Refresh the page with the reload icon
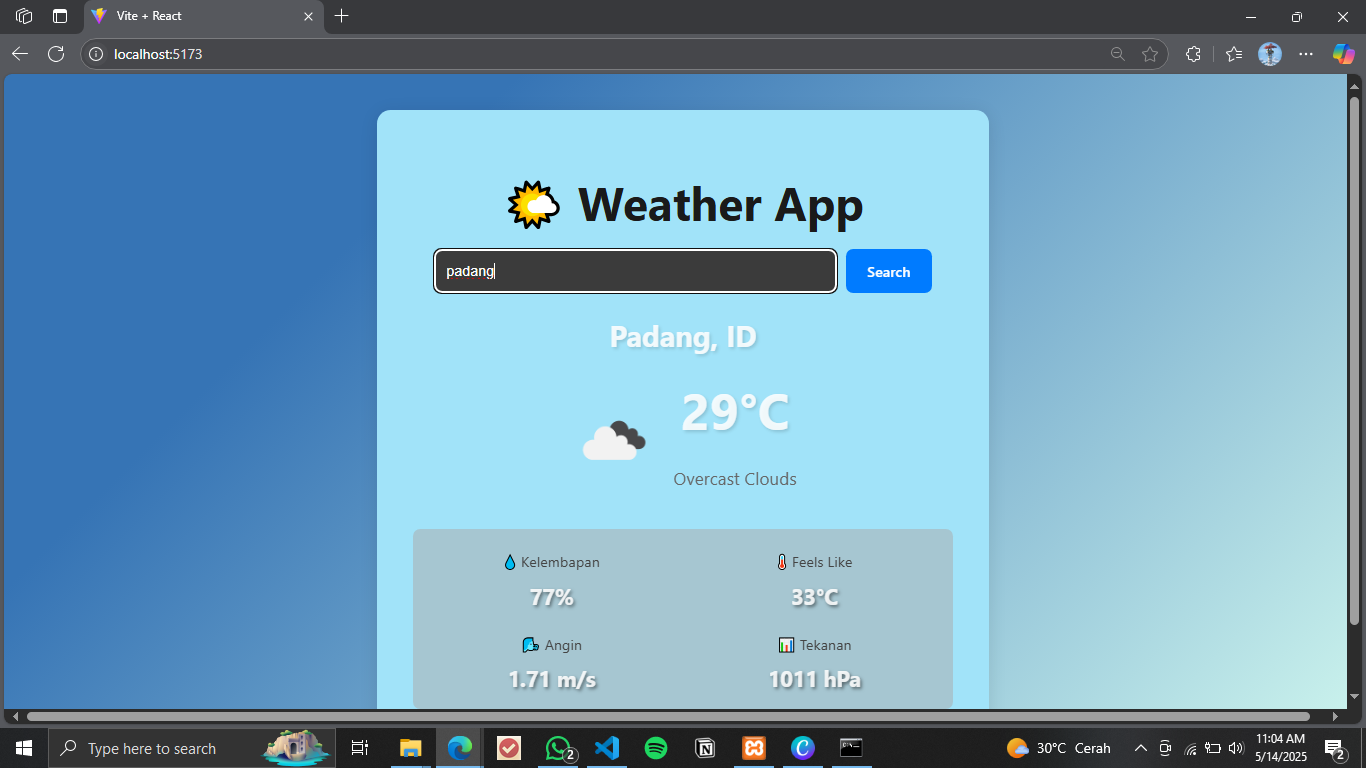Screen dimensions: 1366x768 (x=56, y=54)
